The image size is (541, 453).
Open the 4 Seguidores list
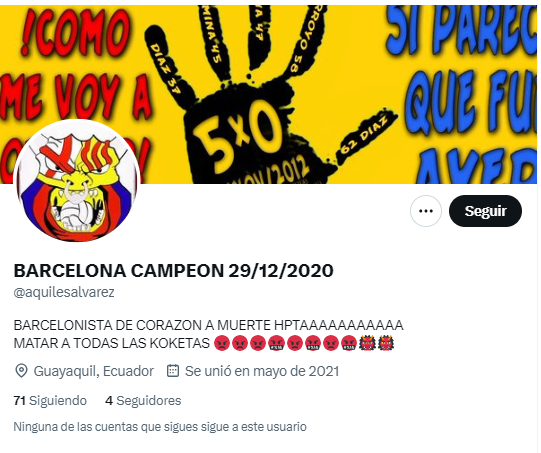tap(144, 403)
